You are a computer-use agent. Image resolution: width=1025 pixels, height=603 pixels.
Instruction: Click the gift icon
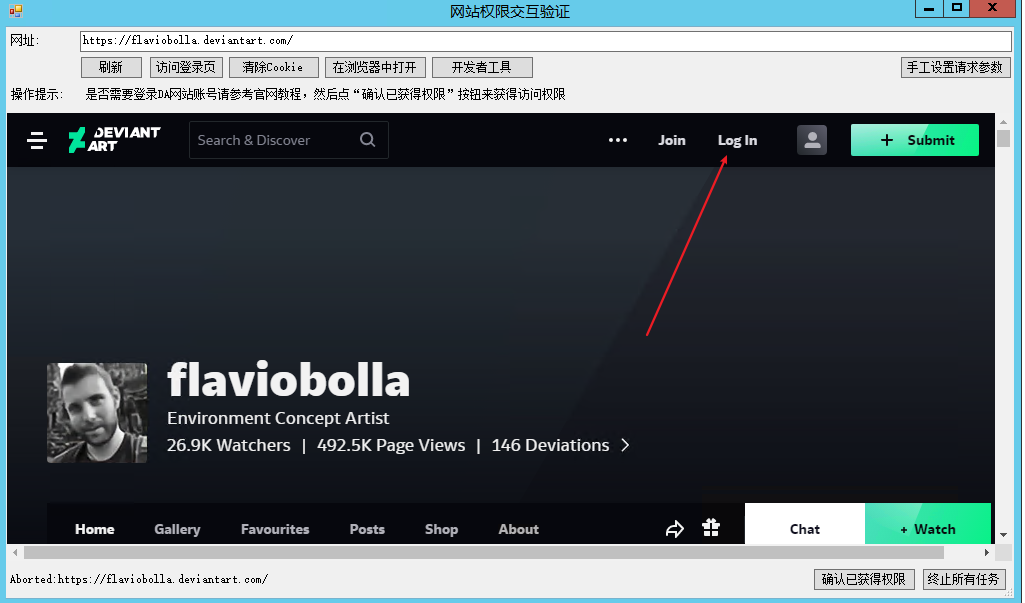(x=711, y=527)
